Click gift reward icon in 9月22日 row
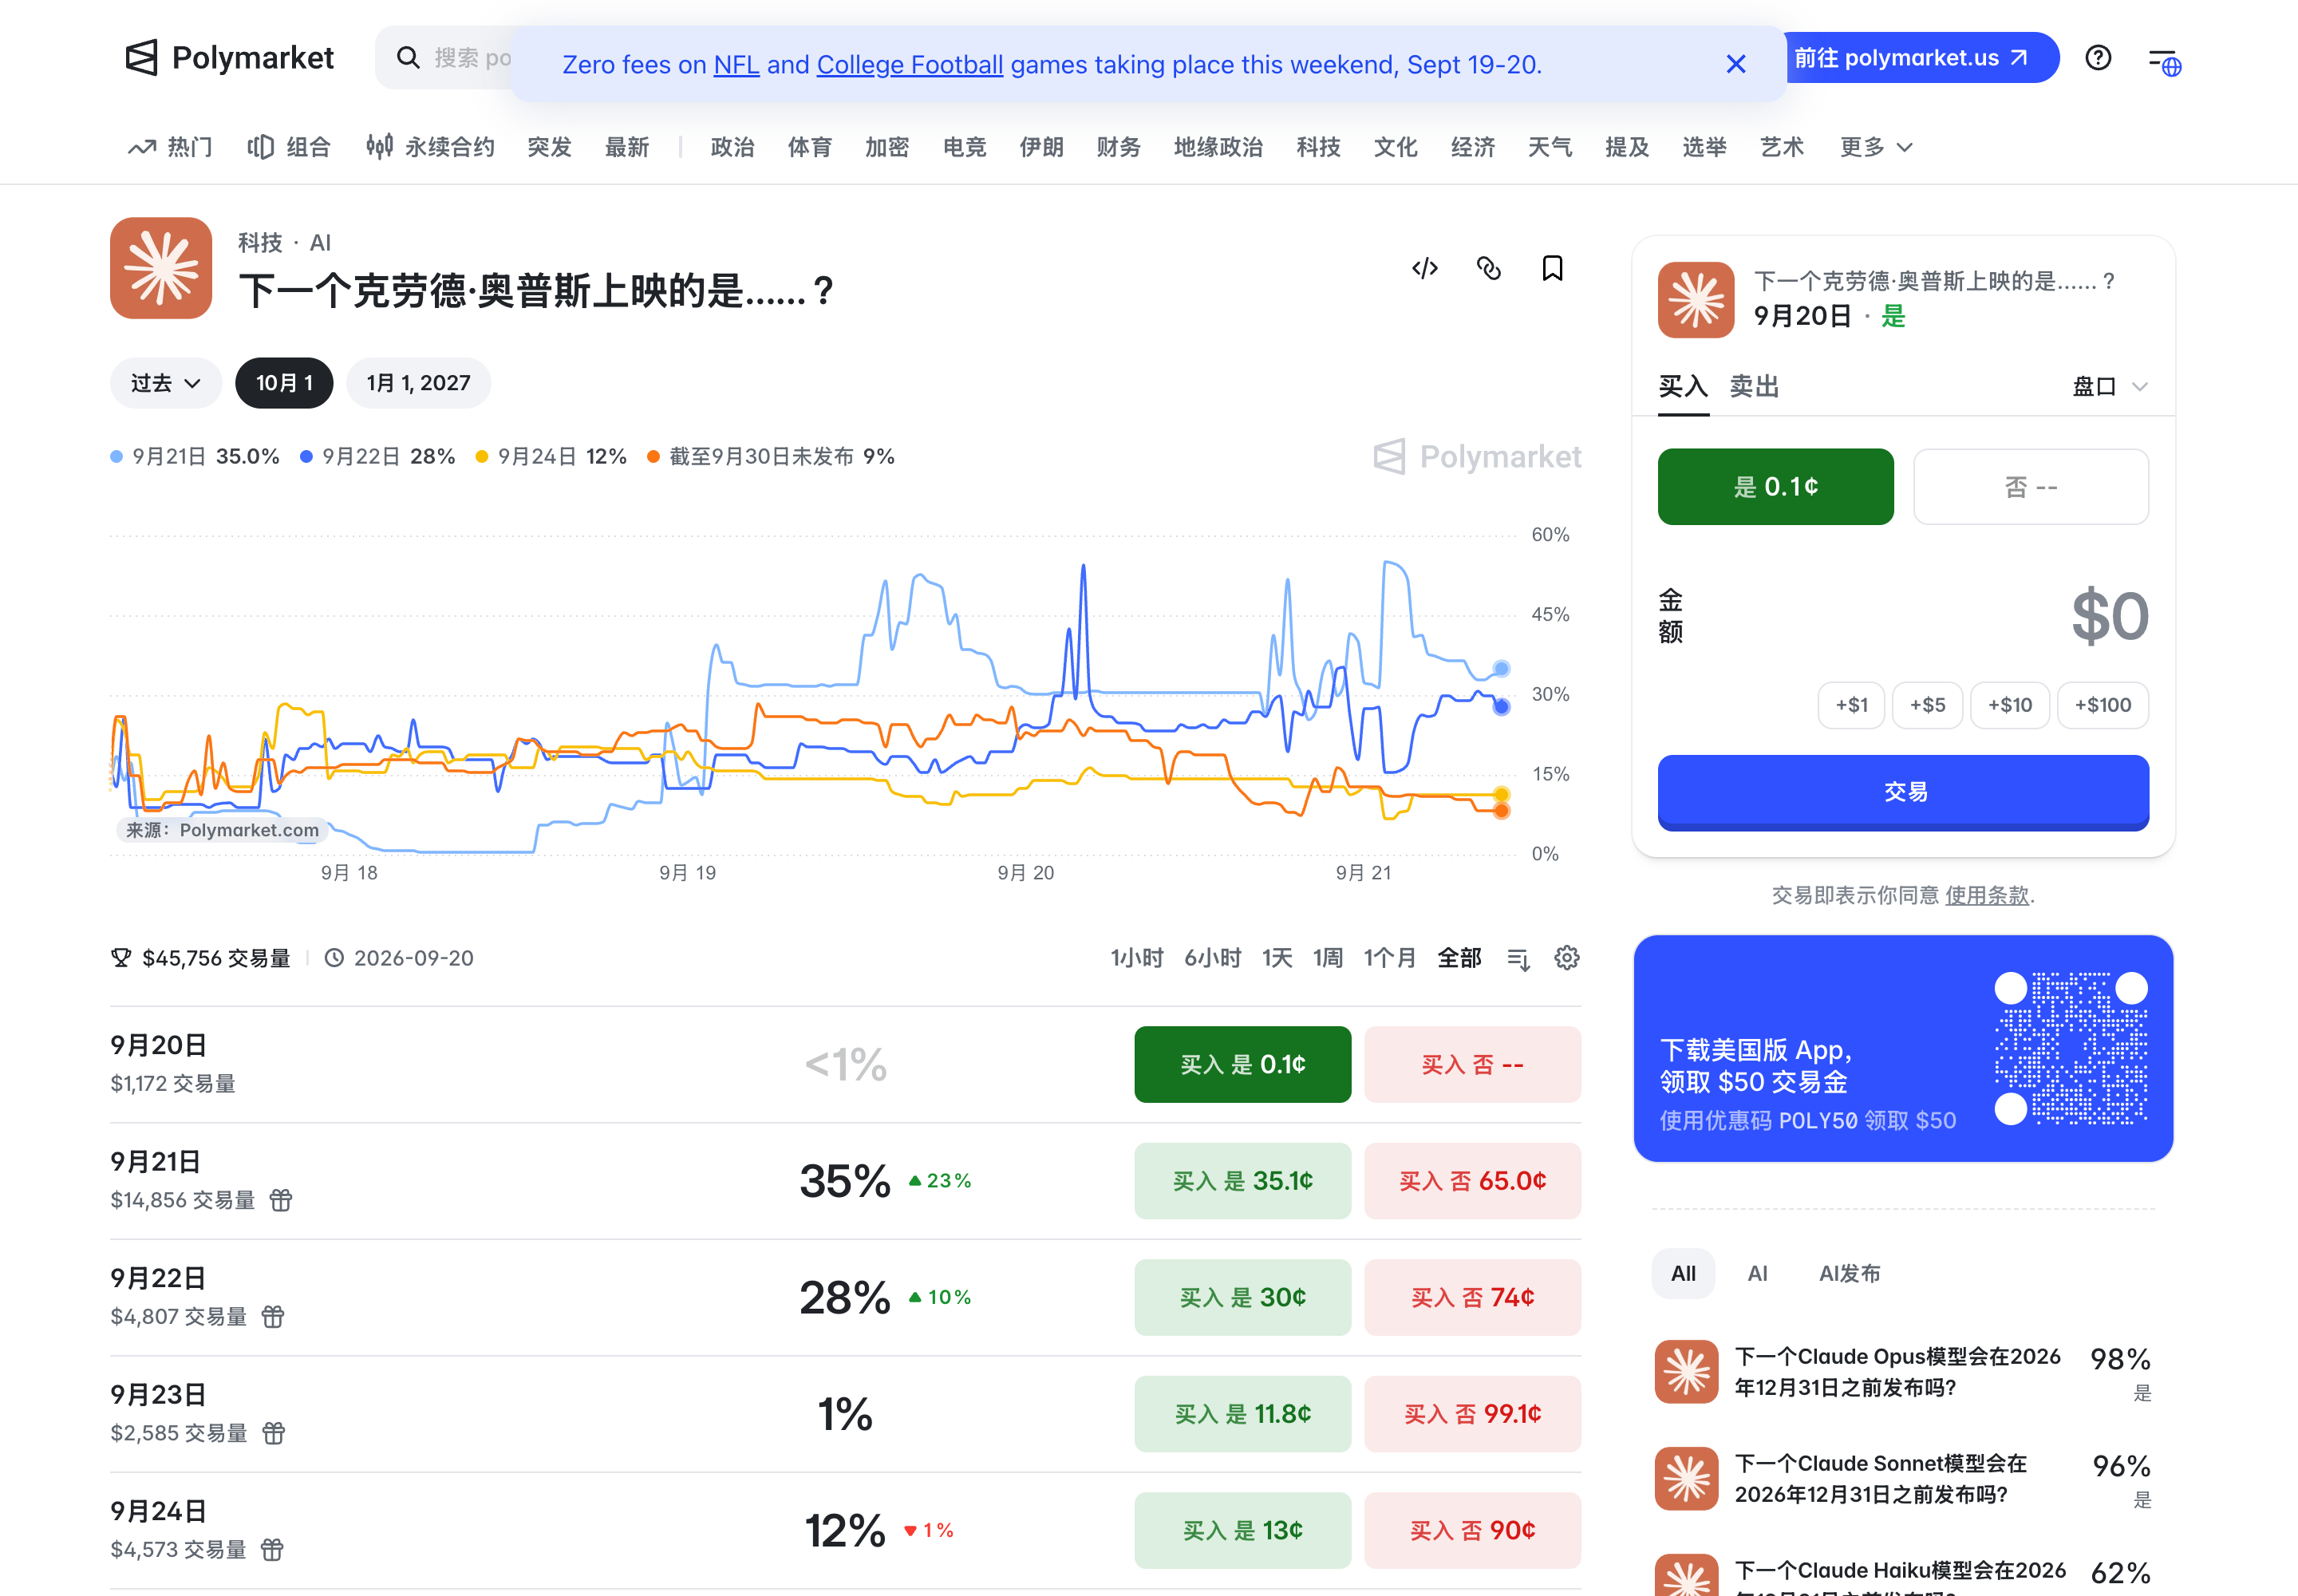 click(x=273, y=1317)
